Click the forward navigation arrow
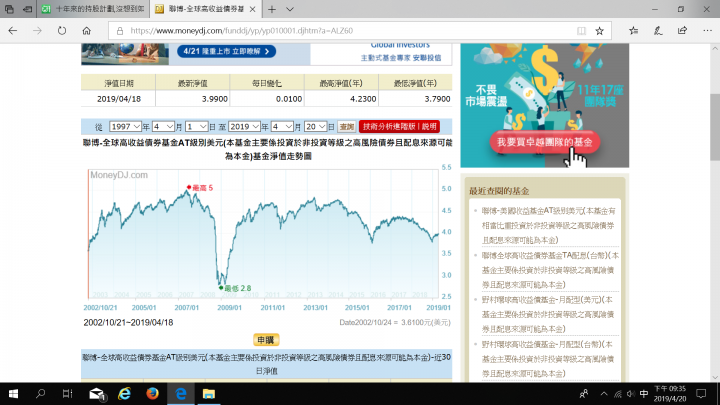 point(37,31)
